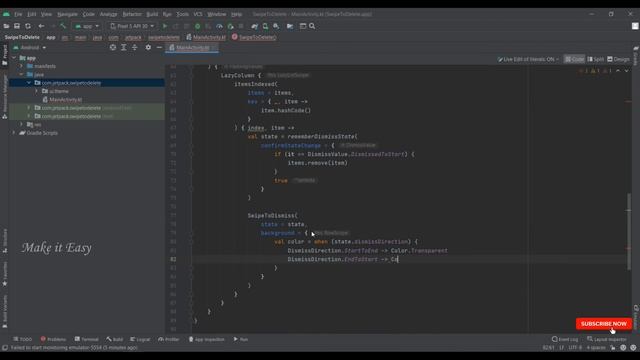The image size is (640, 360).
Task: Click the UTF-8 encoding in status bar
Action: (575, 348)
